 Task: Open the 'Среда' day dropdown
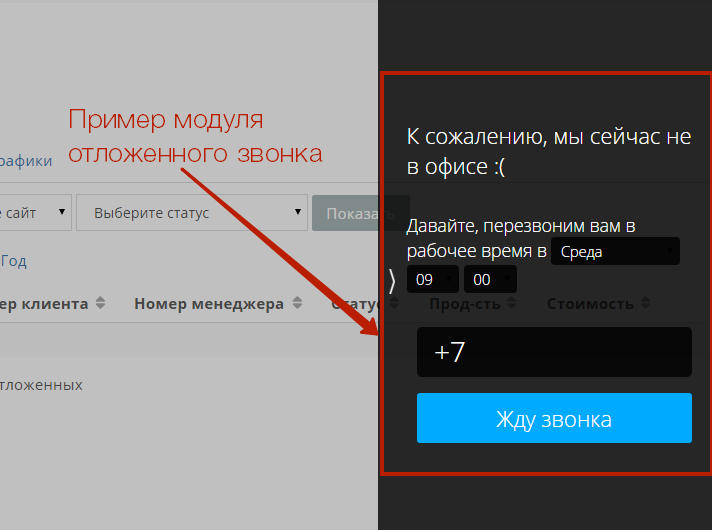[615, 251]
